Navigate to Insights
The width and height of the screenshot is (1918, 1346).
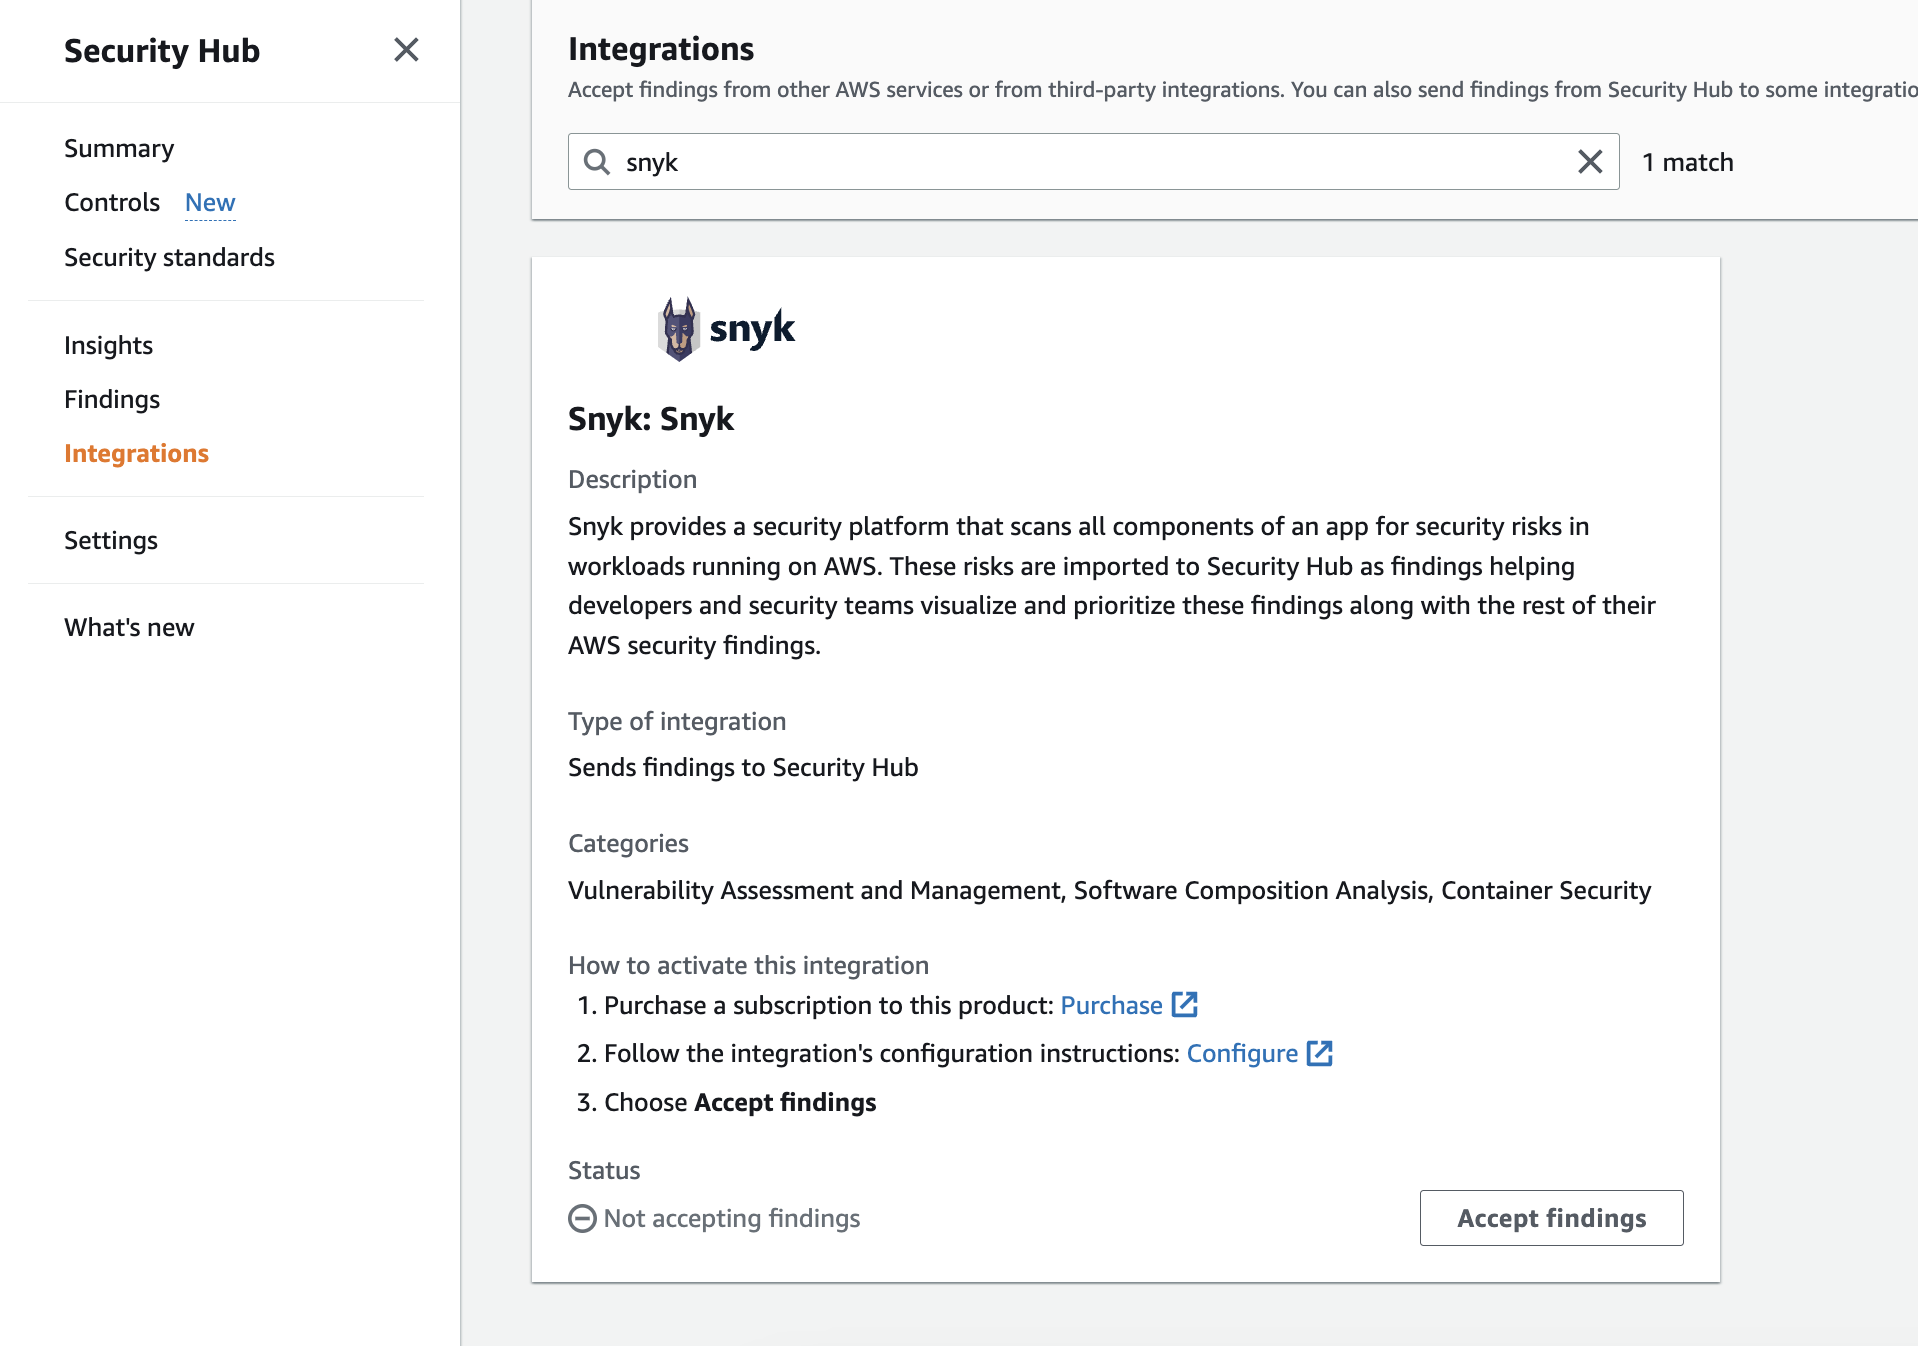108,345
